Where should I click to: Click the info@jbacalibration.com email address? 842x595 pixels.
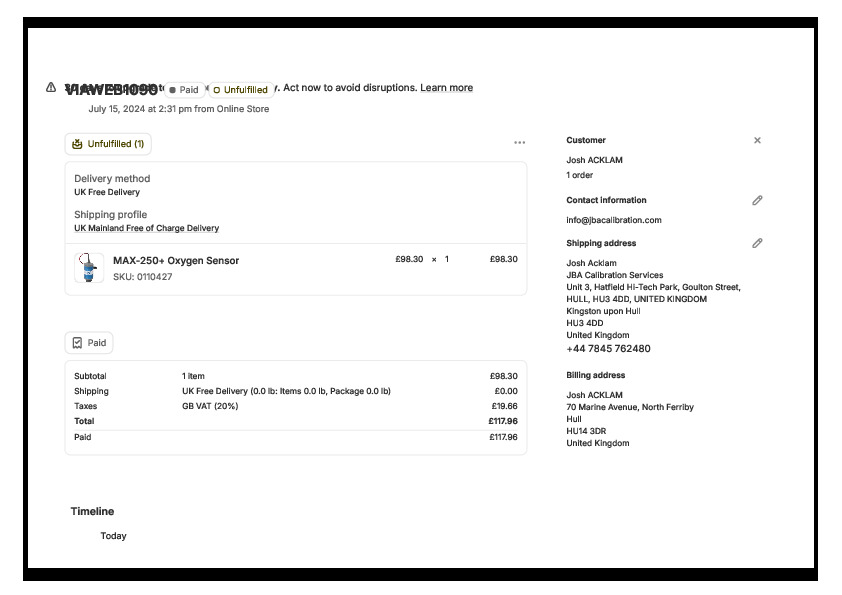click(x=613, y=220)
